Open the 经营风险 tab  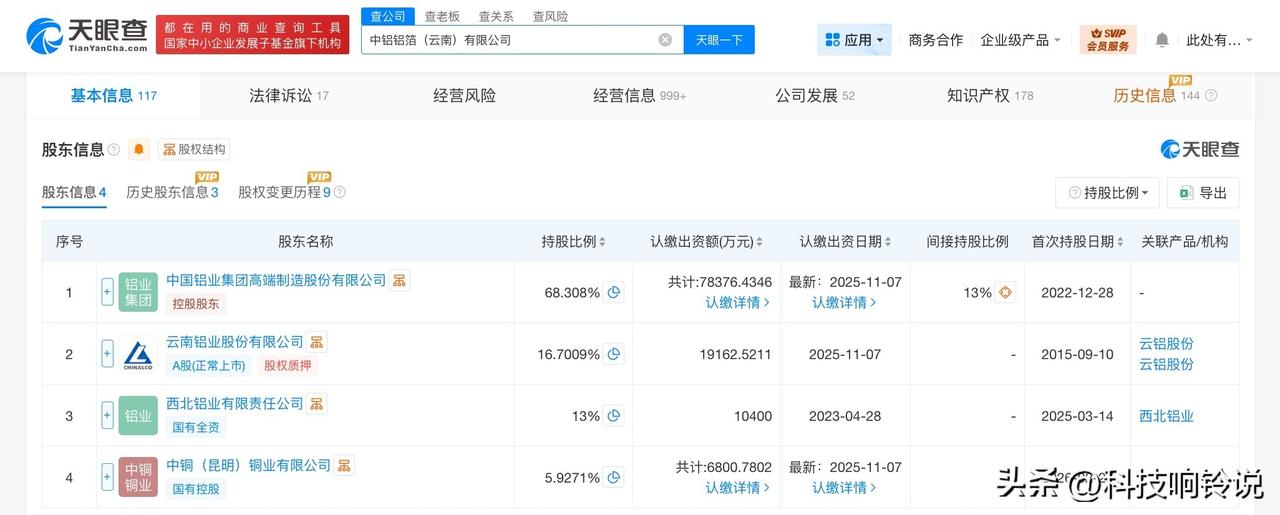tap(464, 96)
